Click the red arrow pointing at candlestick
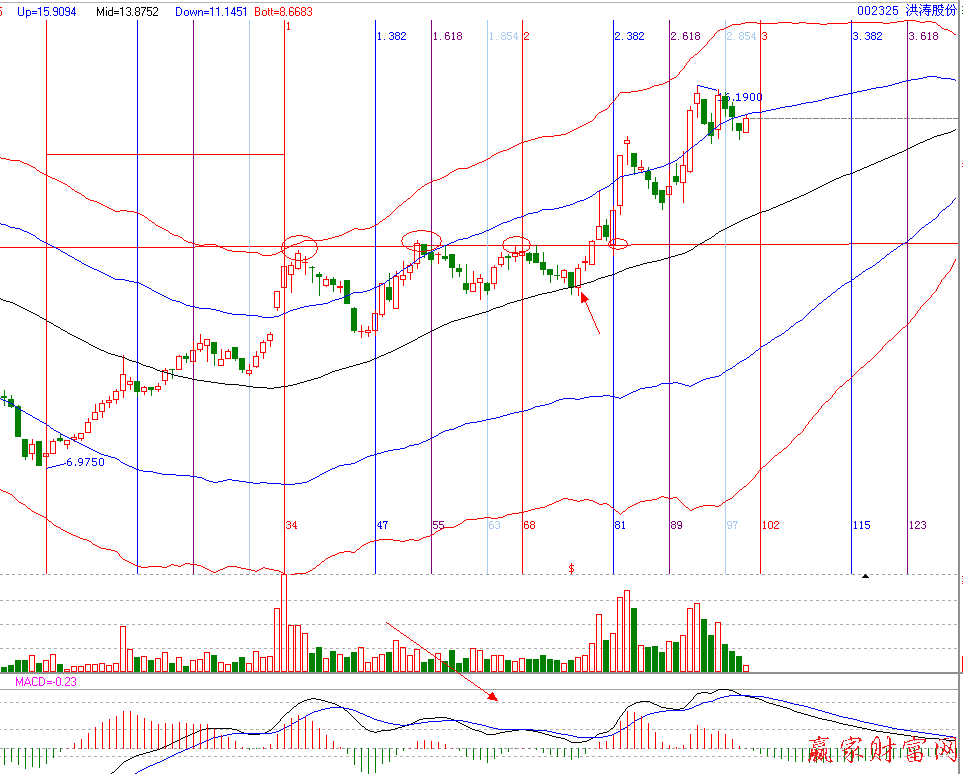 (x=590, y=312)
